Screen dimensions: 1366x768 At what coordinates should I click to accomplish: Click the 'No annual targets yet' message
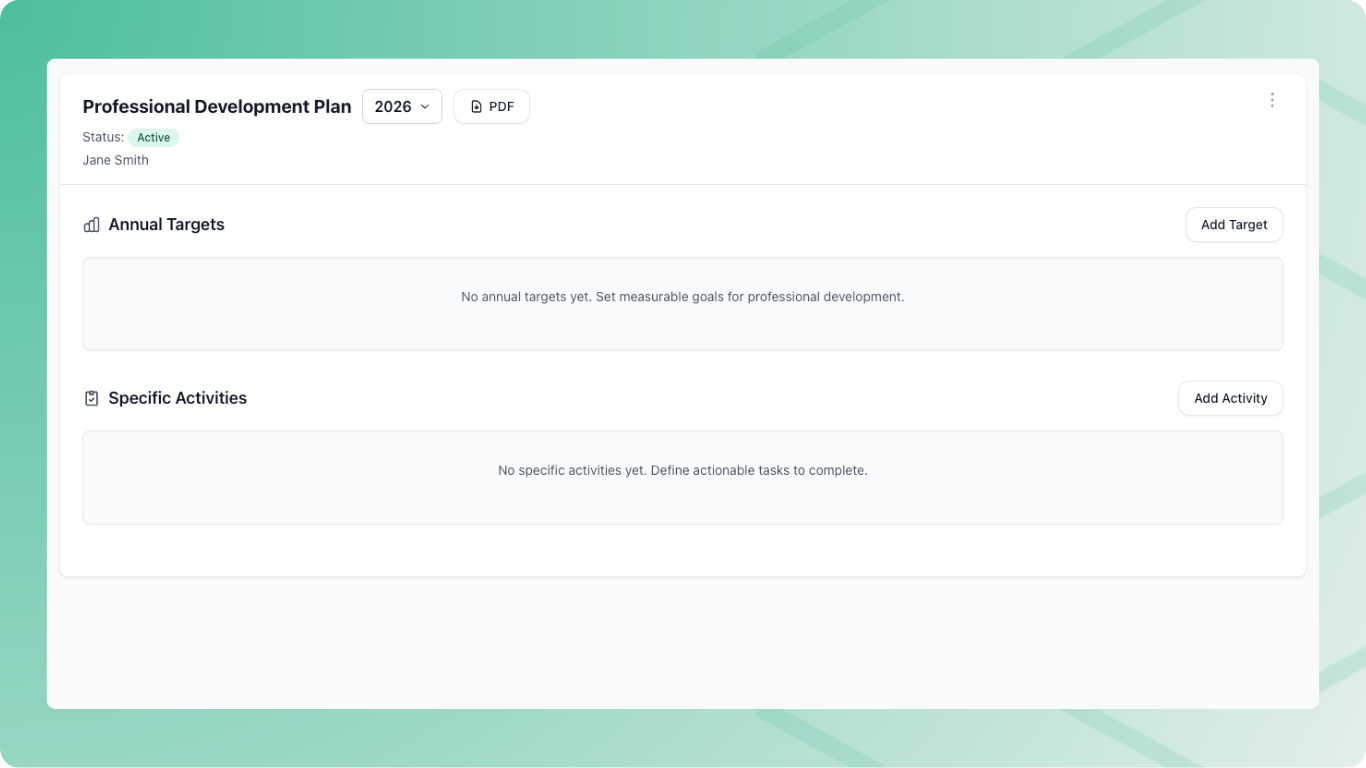click(526, 297)
